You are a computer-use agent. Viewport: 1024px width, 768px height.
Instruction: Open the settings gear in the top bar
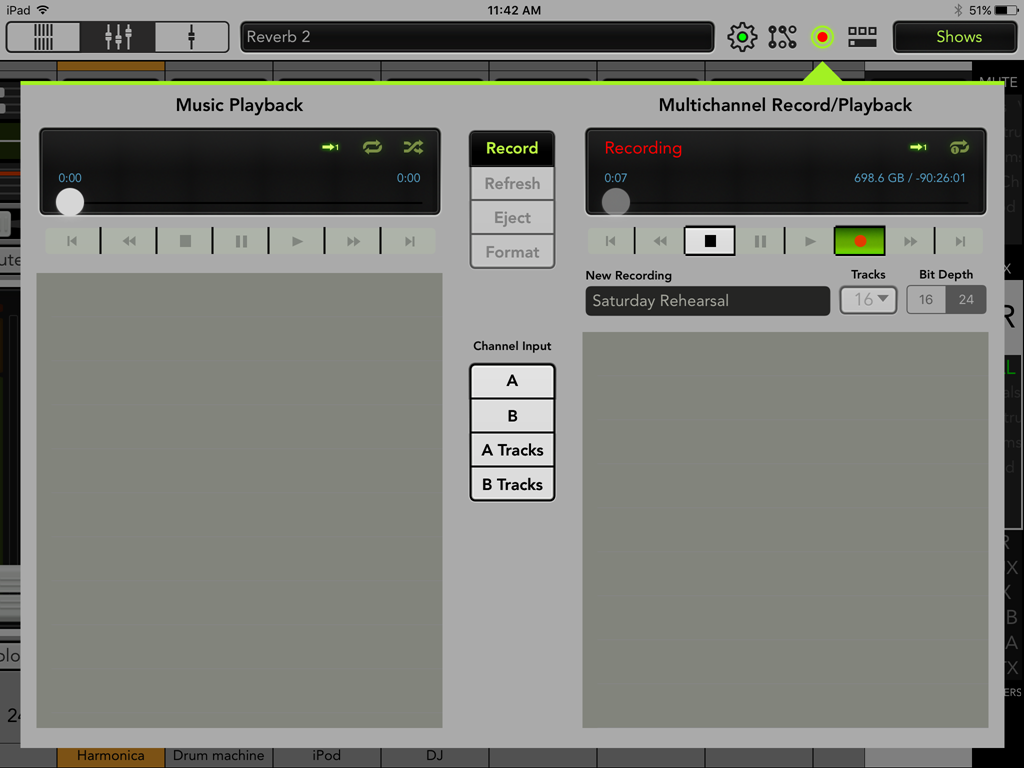(x=742, y=37)
